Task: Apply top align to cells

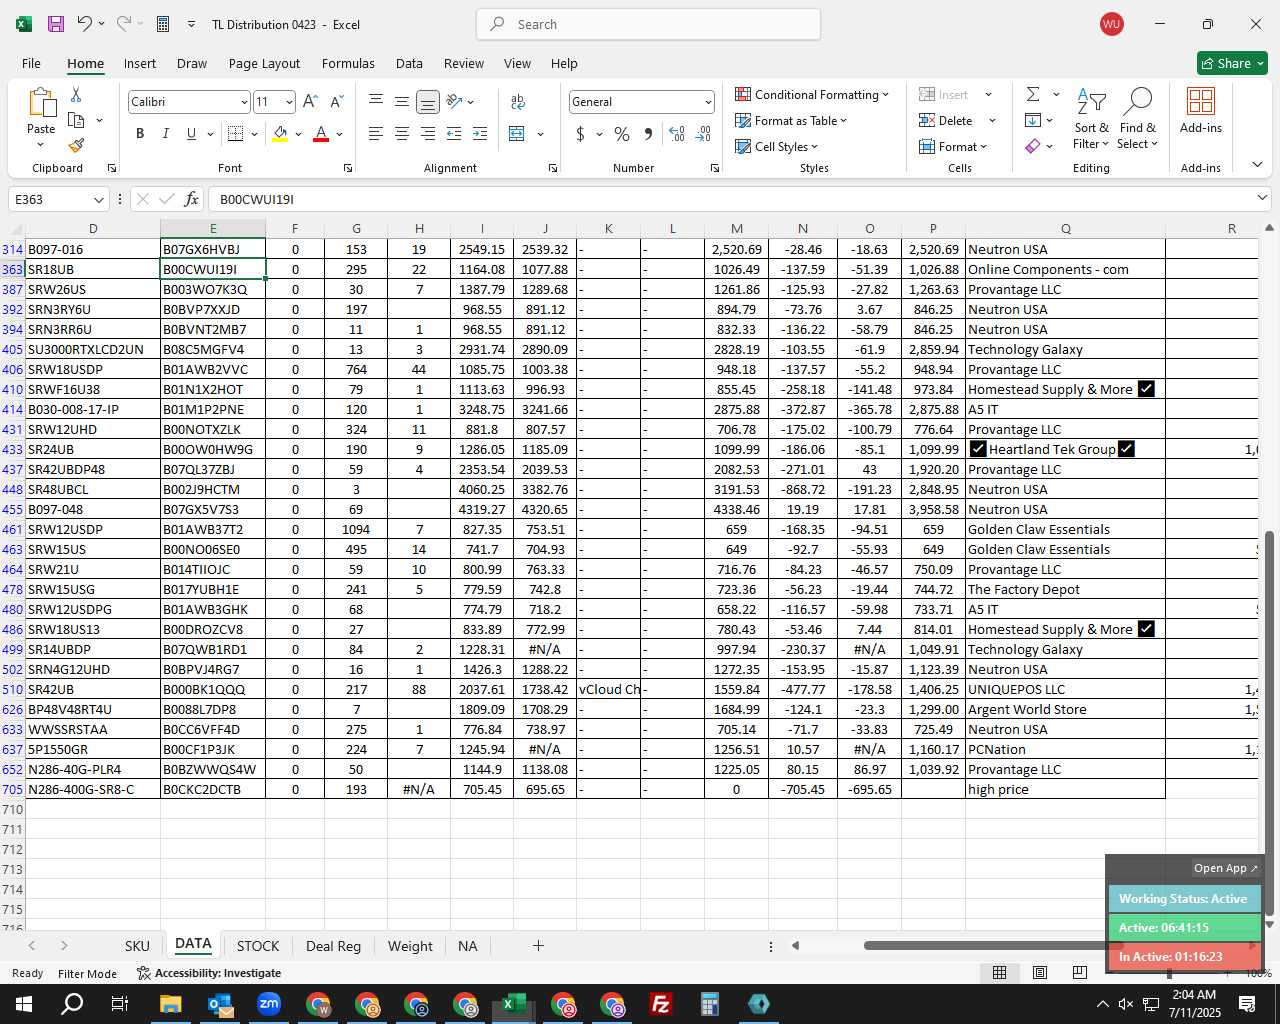Action: [376, 101]
